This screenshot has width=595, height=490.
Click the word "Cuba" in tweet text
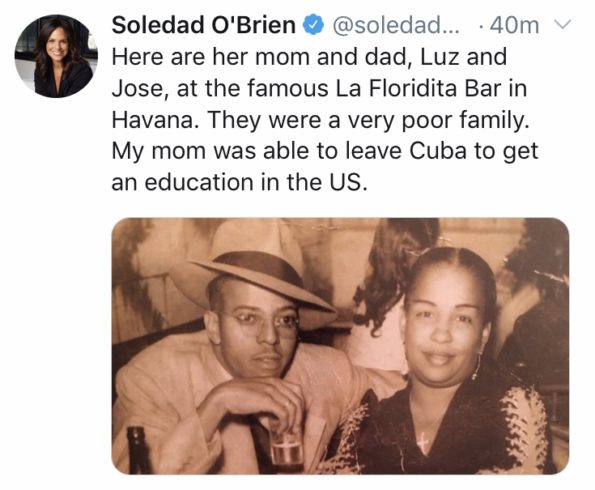(438, 151)
